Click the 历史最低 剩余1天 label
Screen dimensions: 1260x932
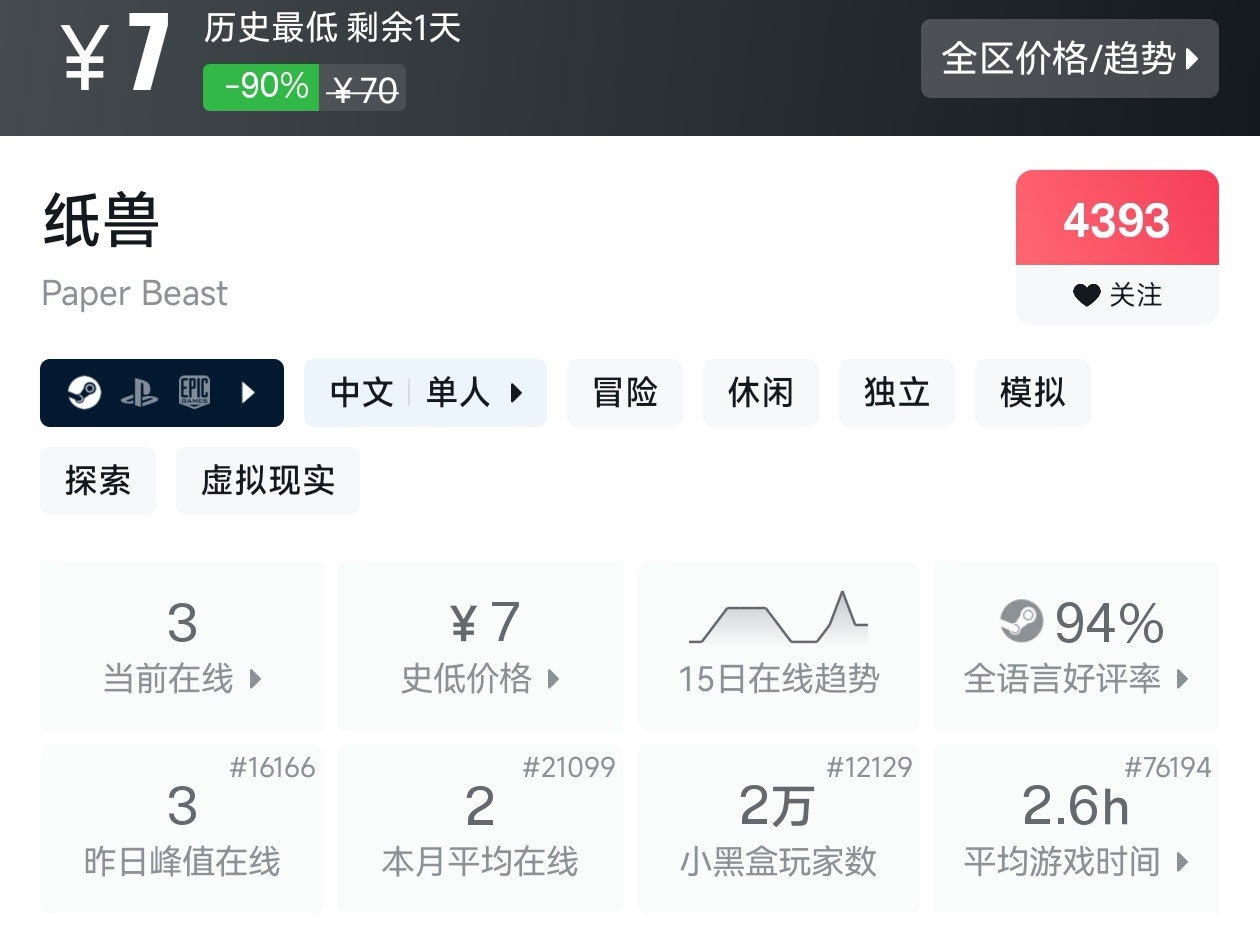pyautogui.click(x=332, y=27)
